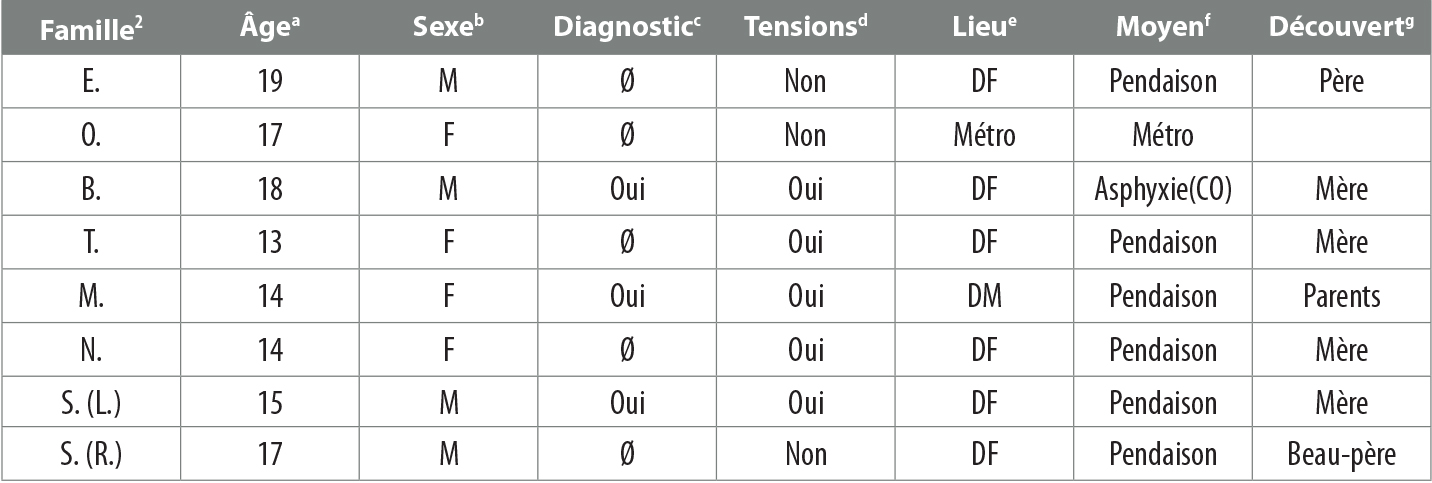The image size is (1432, 483).
Task: Click the age cell showing 19
Action: click(269, 81)
